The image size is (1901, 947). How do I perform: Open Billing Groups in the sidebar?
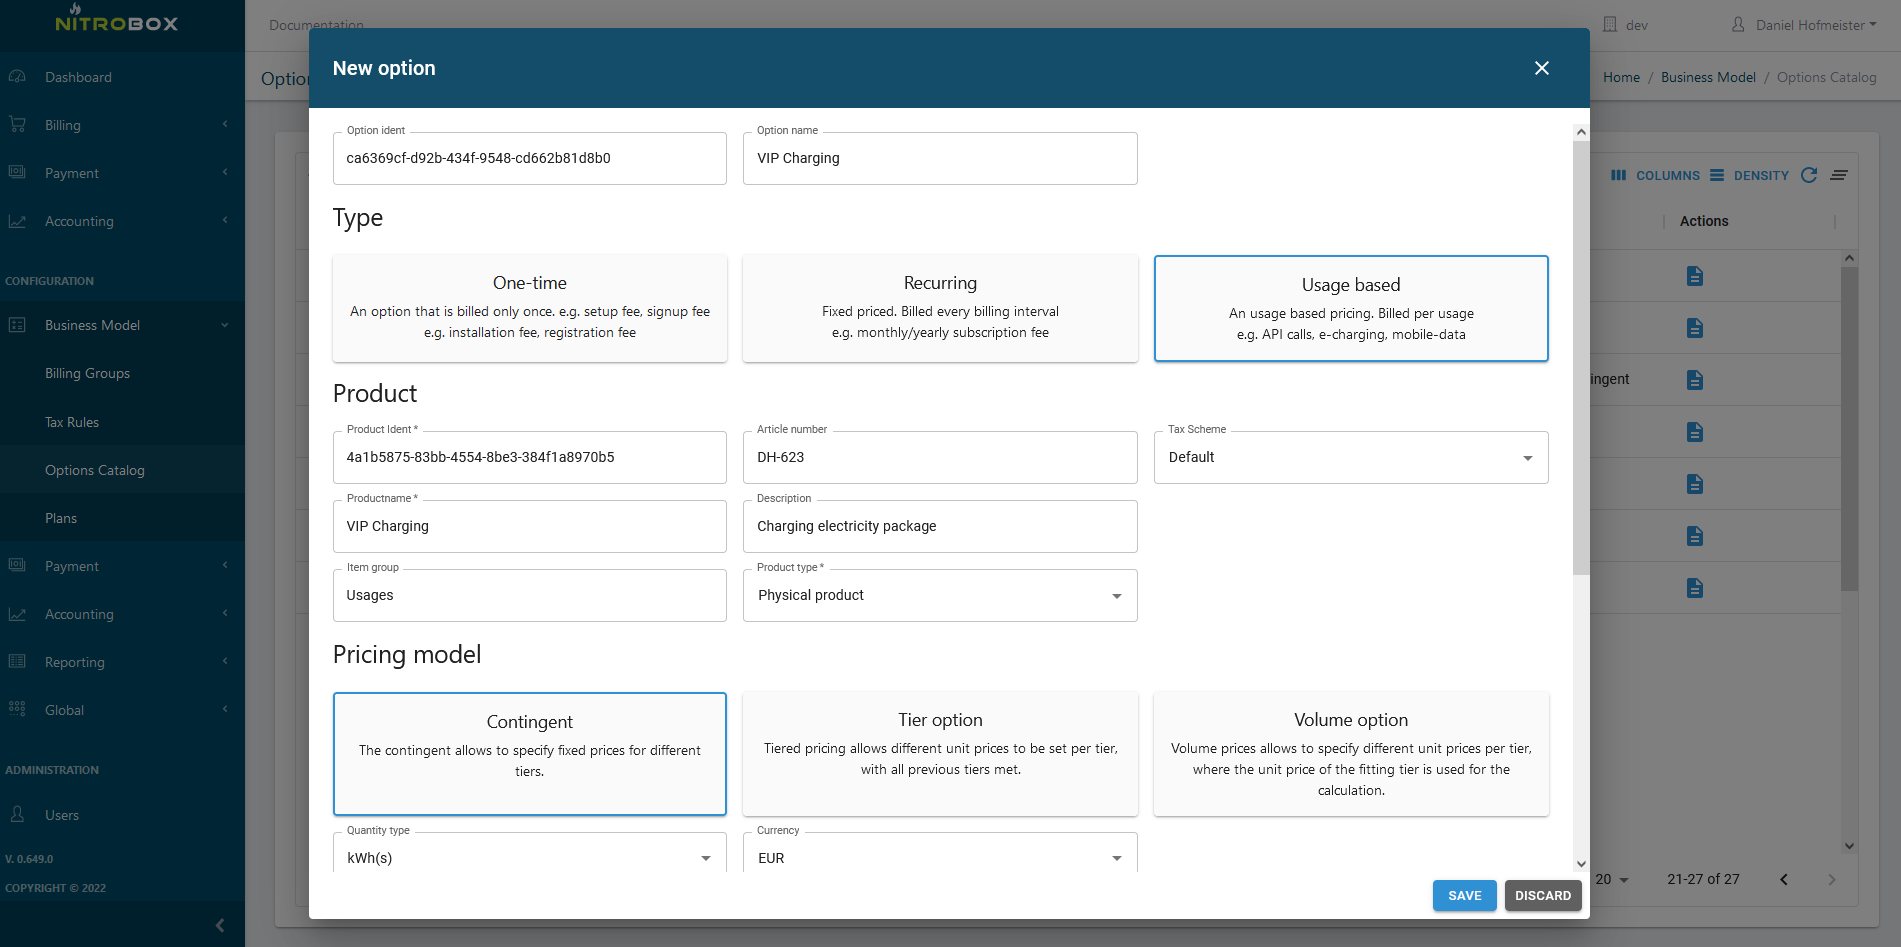point(87,373)
